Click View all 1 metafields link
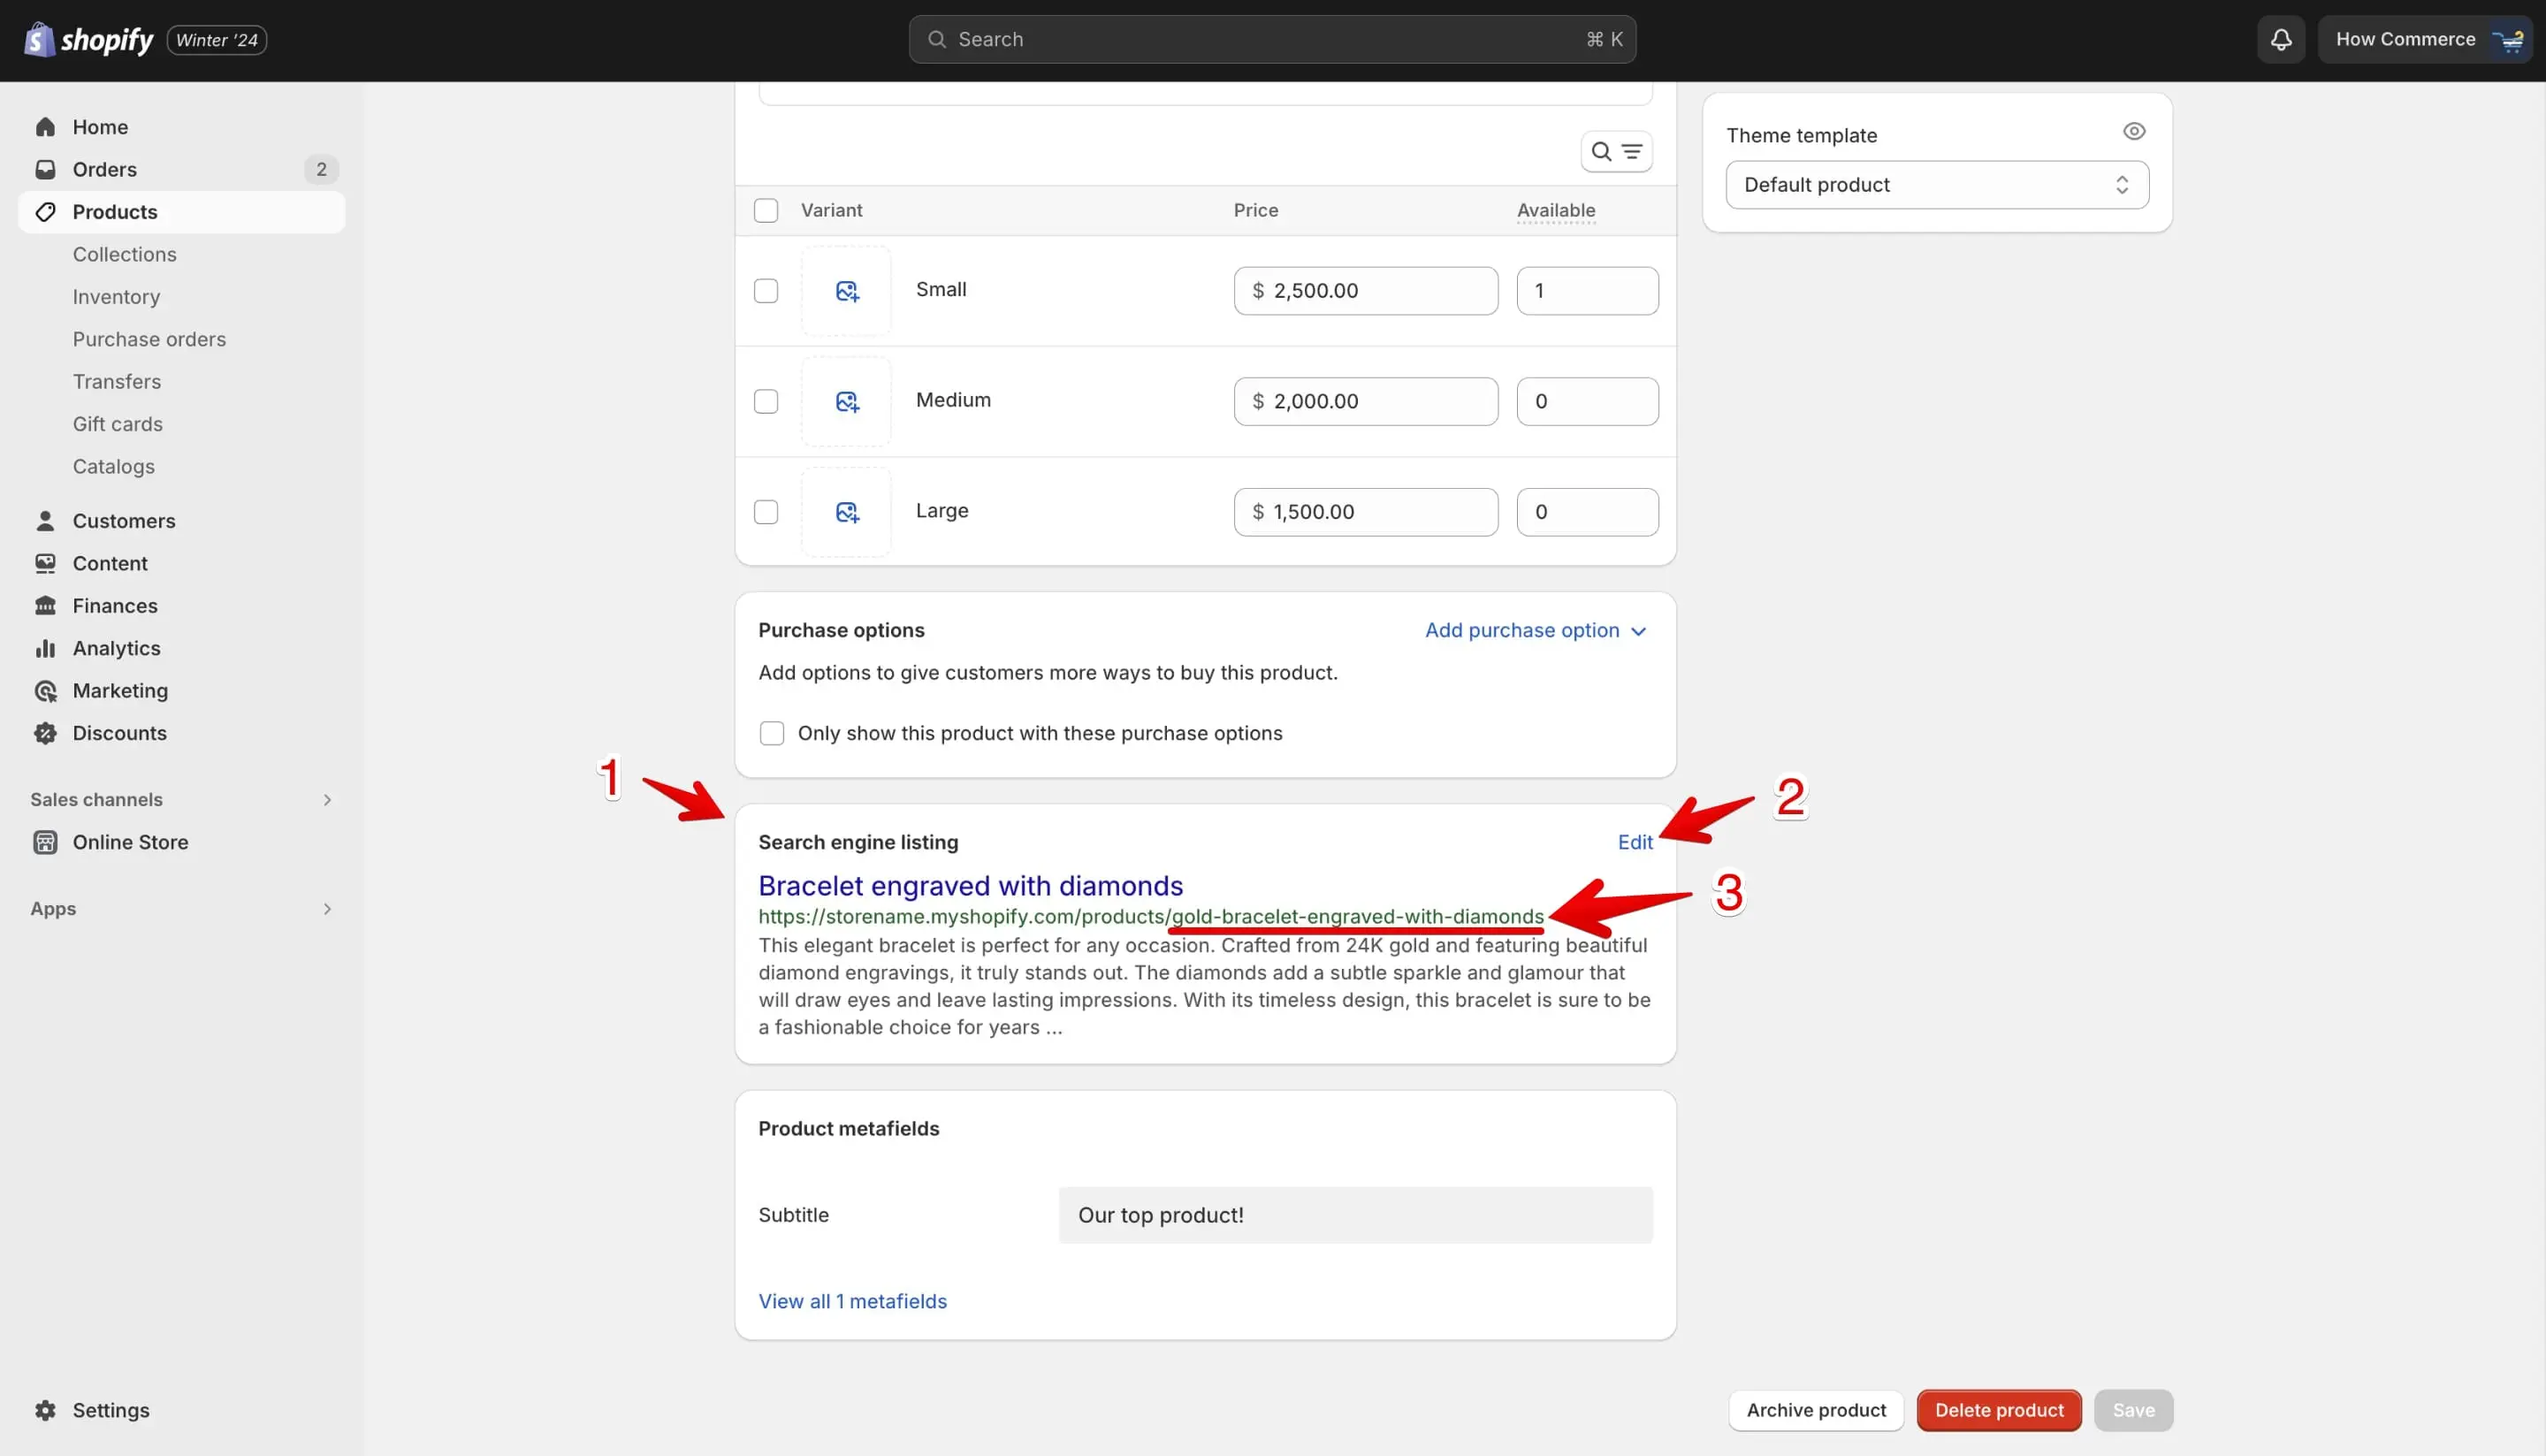This screenshot has width=2546, height=1456. [852, 1301]
